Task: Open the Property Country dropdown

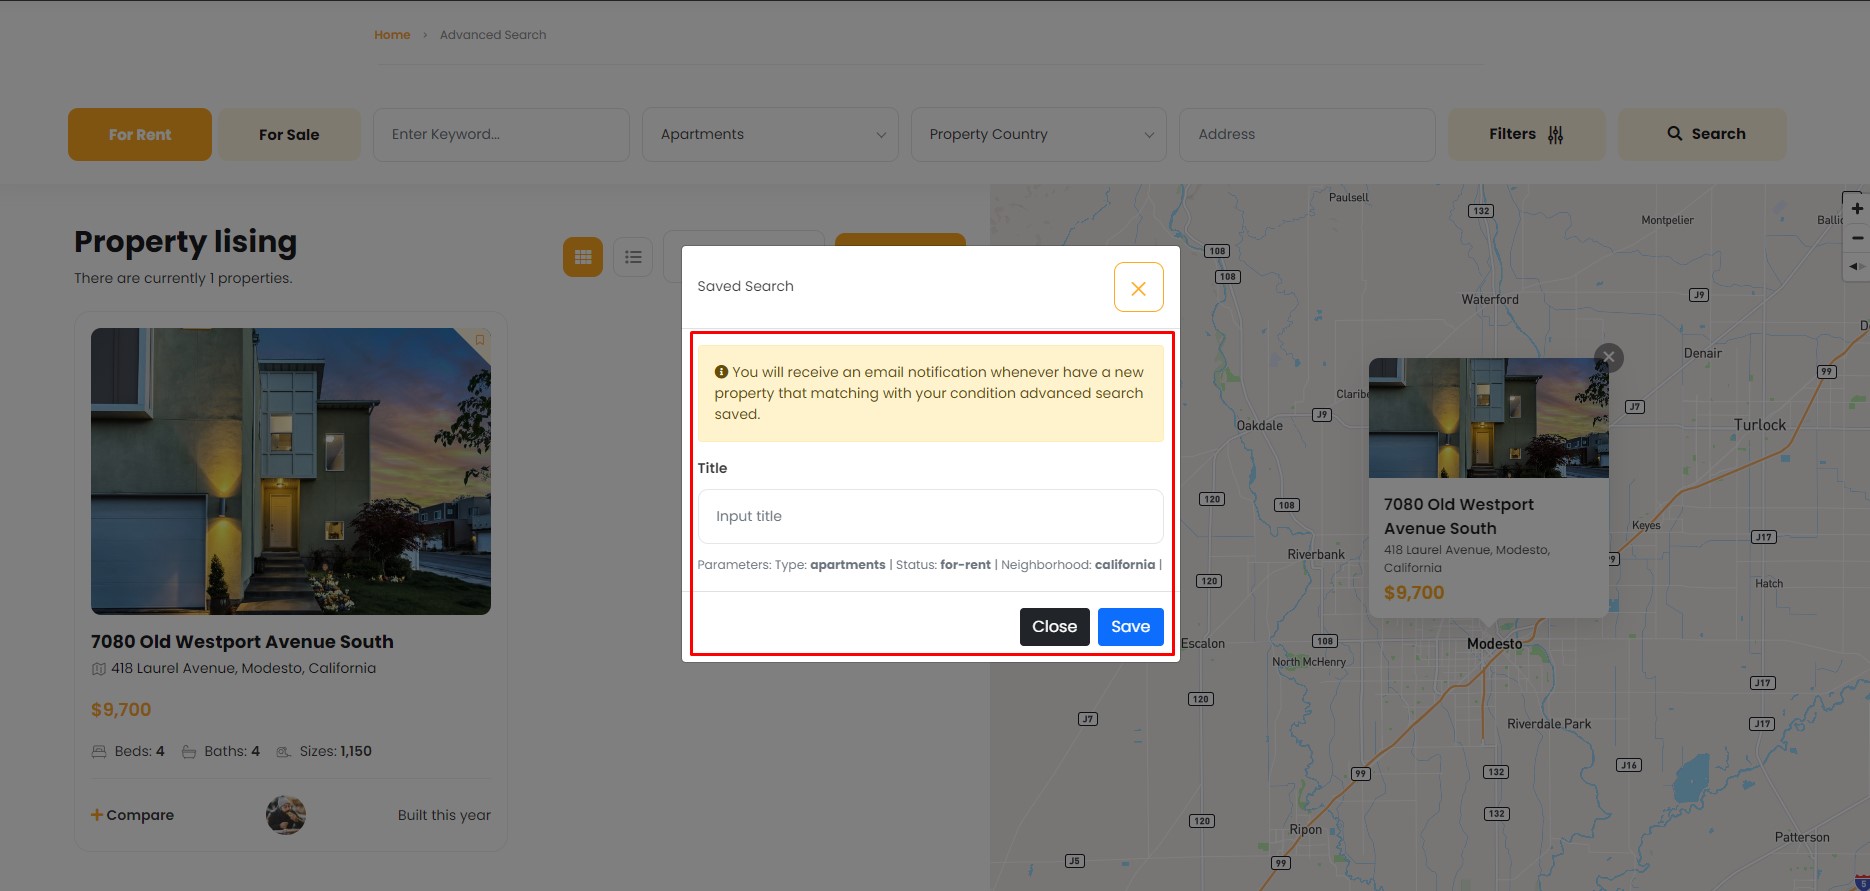Action: [x=1038, y=134]
